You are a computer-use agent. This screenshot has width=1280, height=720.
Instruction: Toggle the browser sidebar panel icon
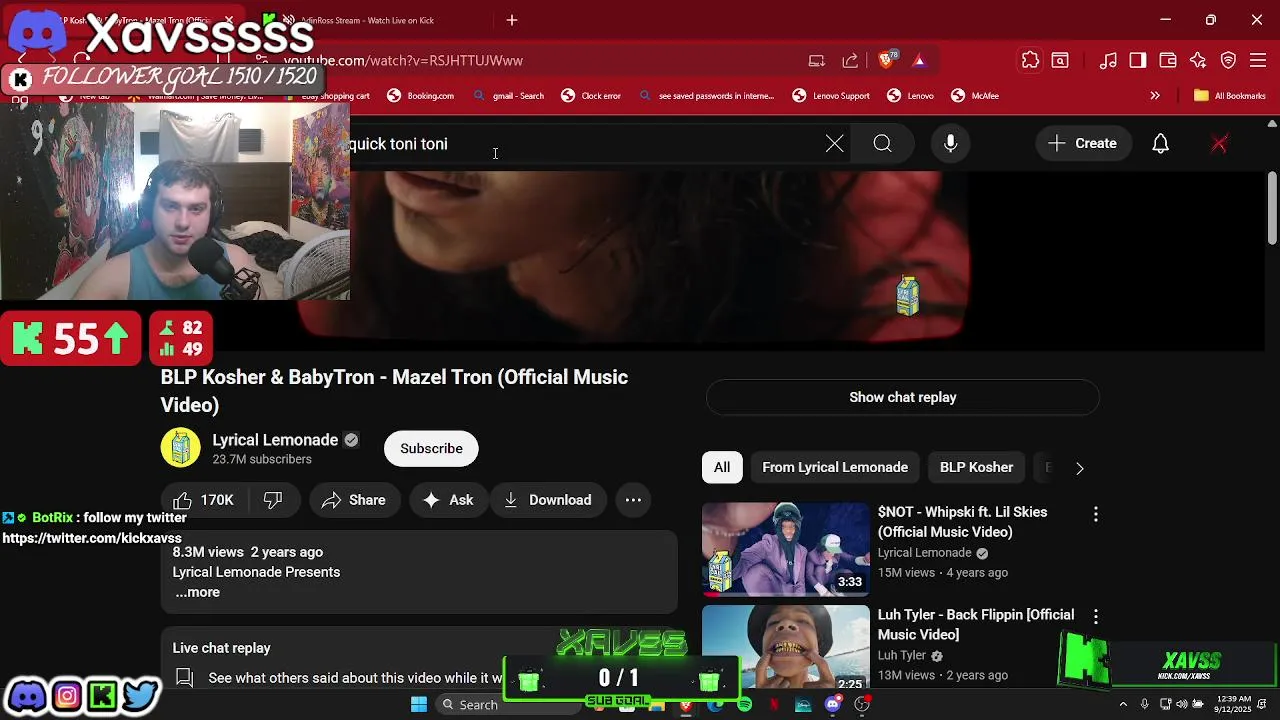click(1138, 61)
